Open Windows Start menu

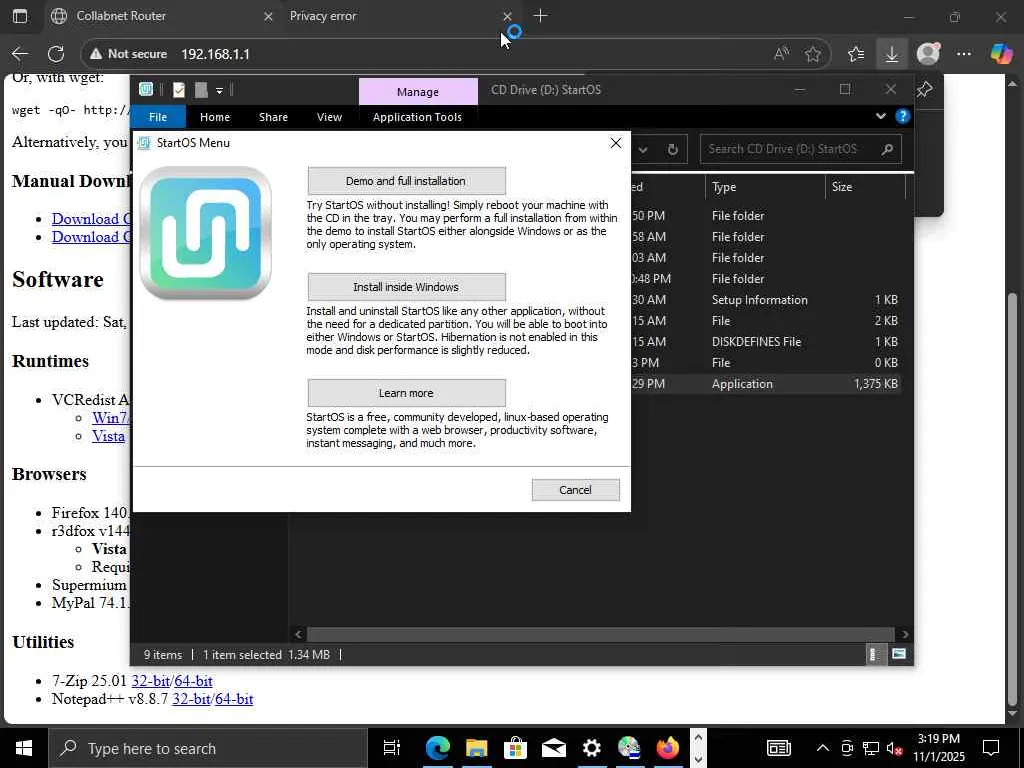pos(24,748)
